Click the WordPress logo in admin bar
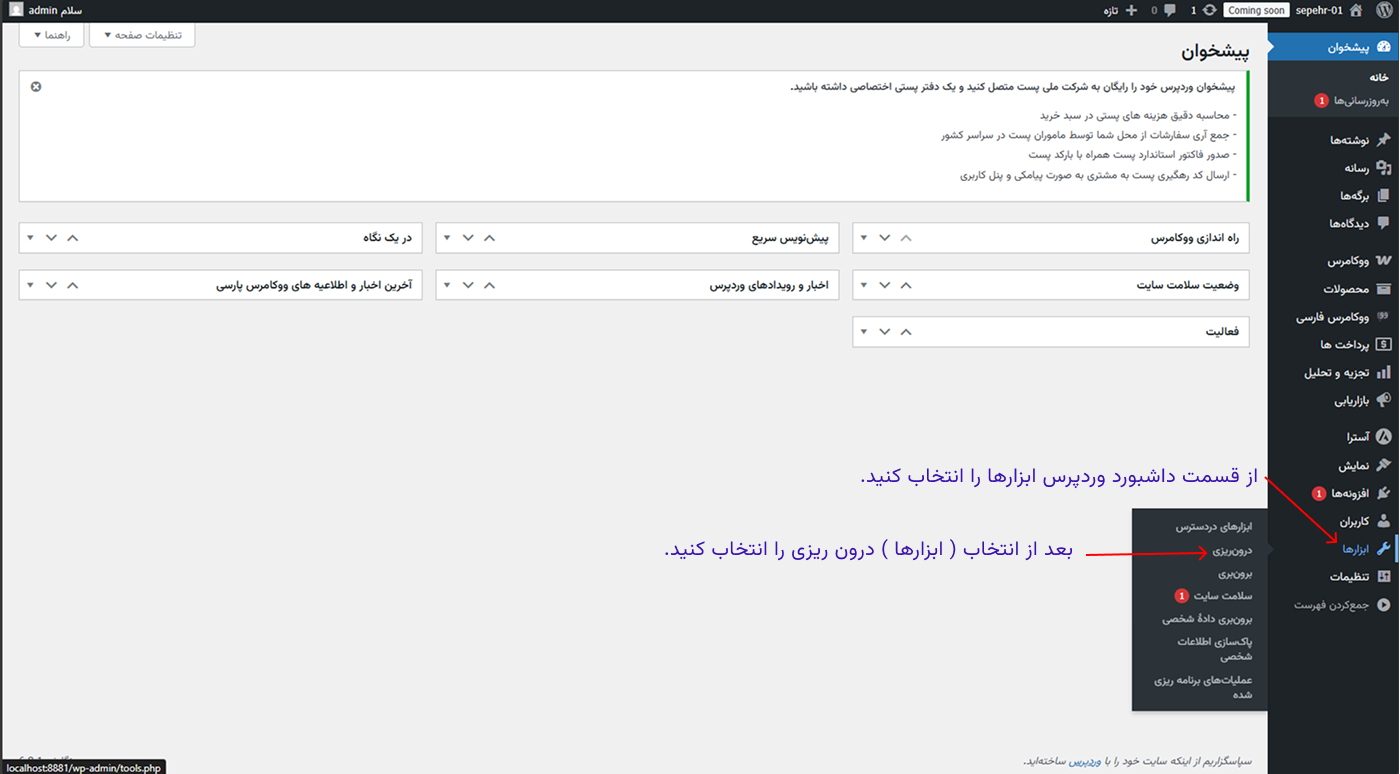The height and width of the screenshot is (774, 1400). pos(1383,10)
